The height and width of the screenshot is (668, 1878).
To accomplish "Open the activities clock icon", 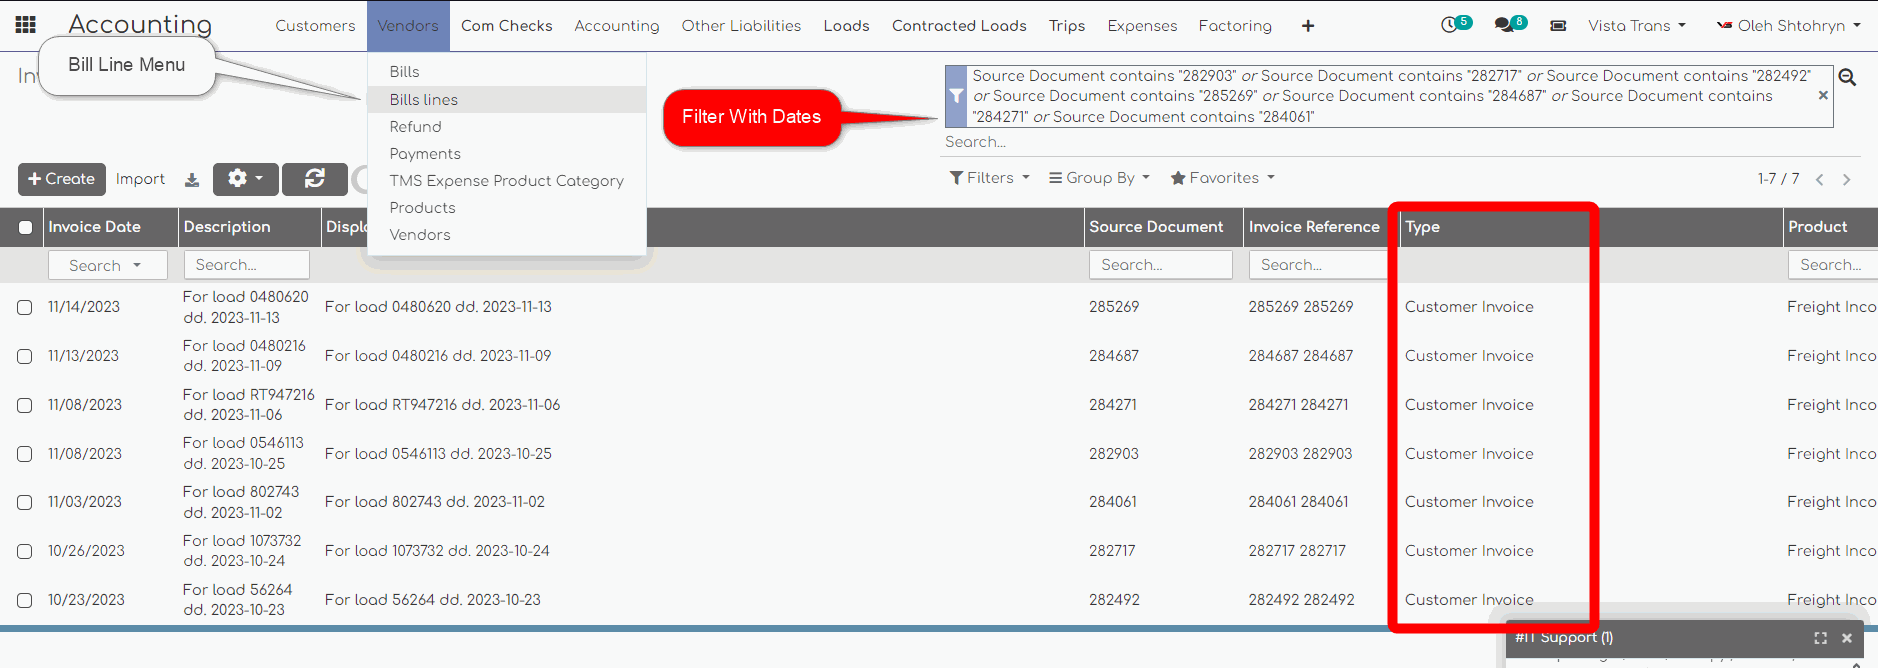I will (x=1449, y=25).
